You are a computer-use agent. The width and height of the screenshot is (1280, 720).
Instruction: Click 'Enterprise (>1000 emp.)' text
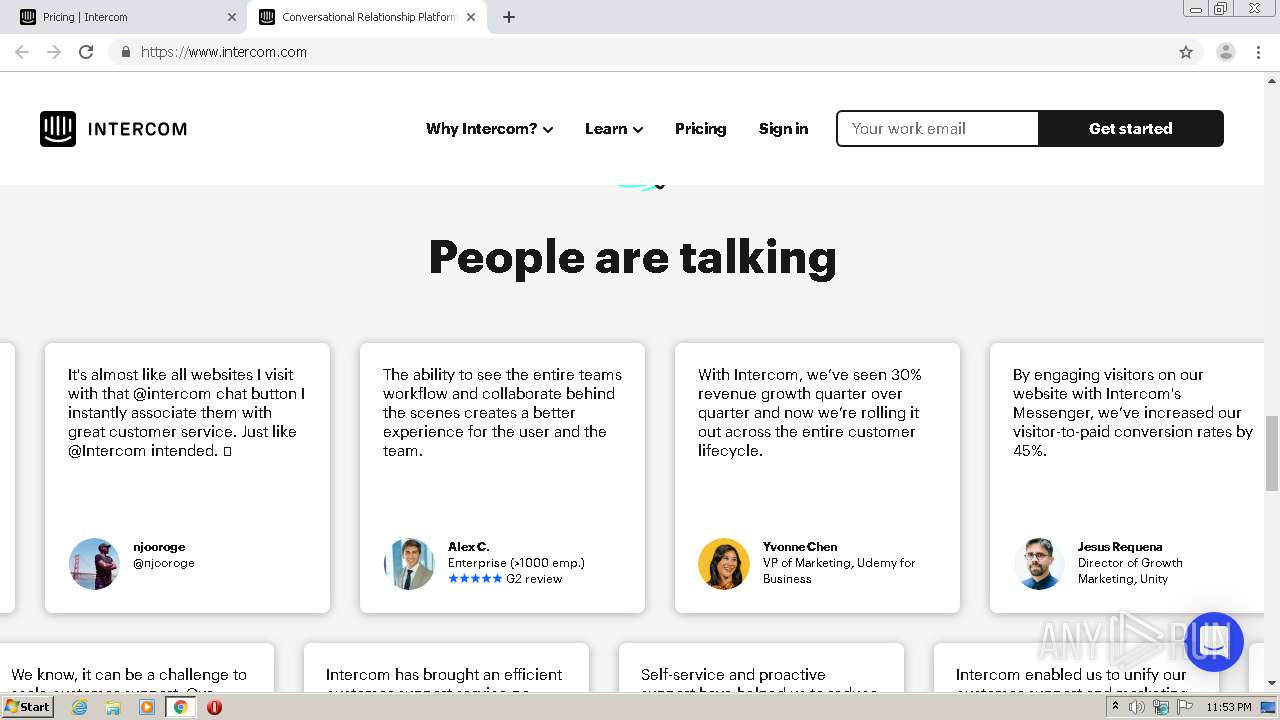pos(516,563)
